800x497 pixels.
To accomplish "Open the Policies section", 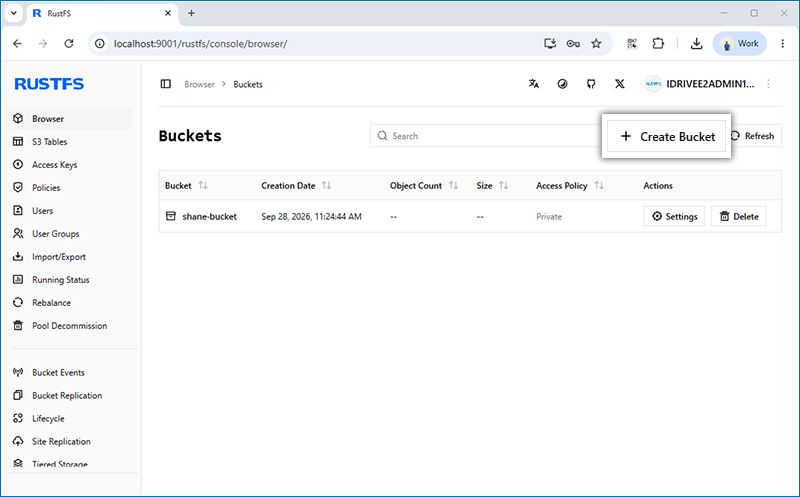I will (x=46, y=188).
